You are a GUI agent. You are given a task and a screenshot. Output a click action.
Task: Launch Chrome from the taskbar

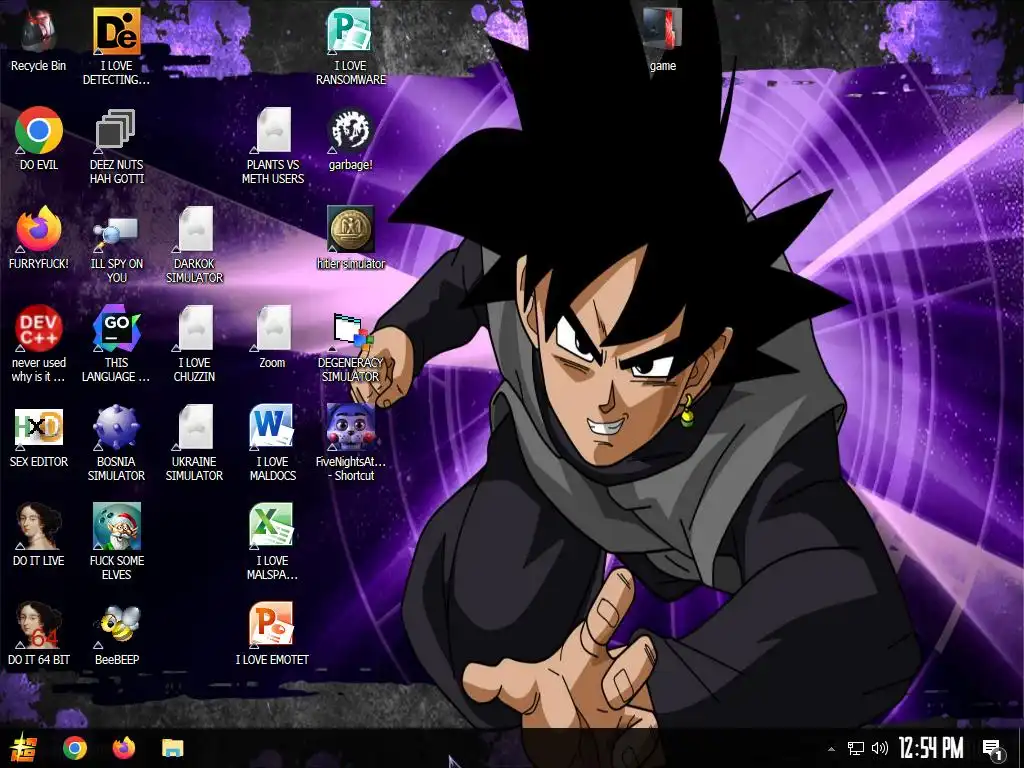pos(74,748)
